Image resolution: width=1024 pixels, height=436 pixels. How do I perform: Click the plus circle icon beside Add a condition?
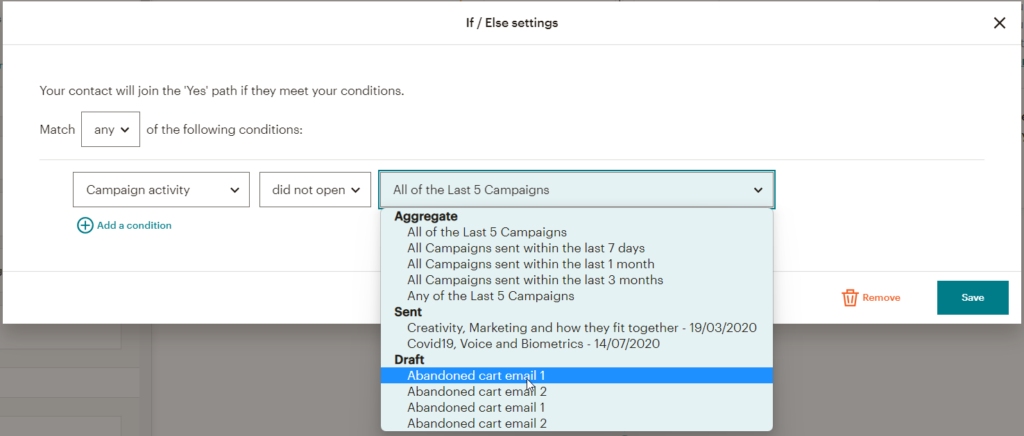[x=85, y=225]
